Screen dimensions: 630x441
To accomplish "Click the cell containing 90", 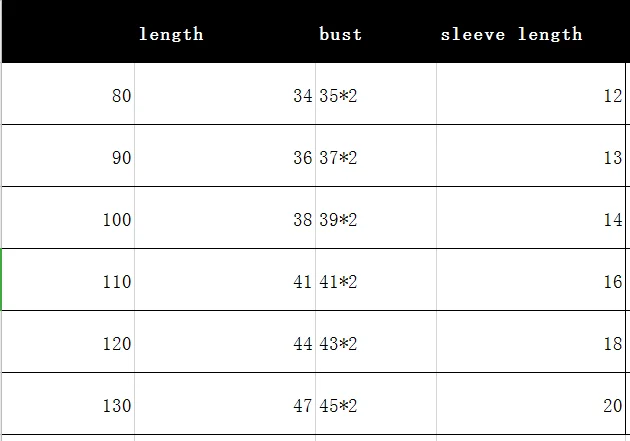I will click(x=68, y=155).
